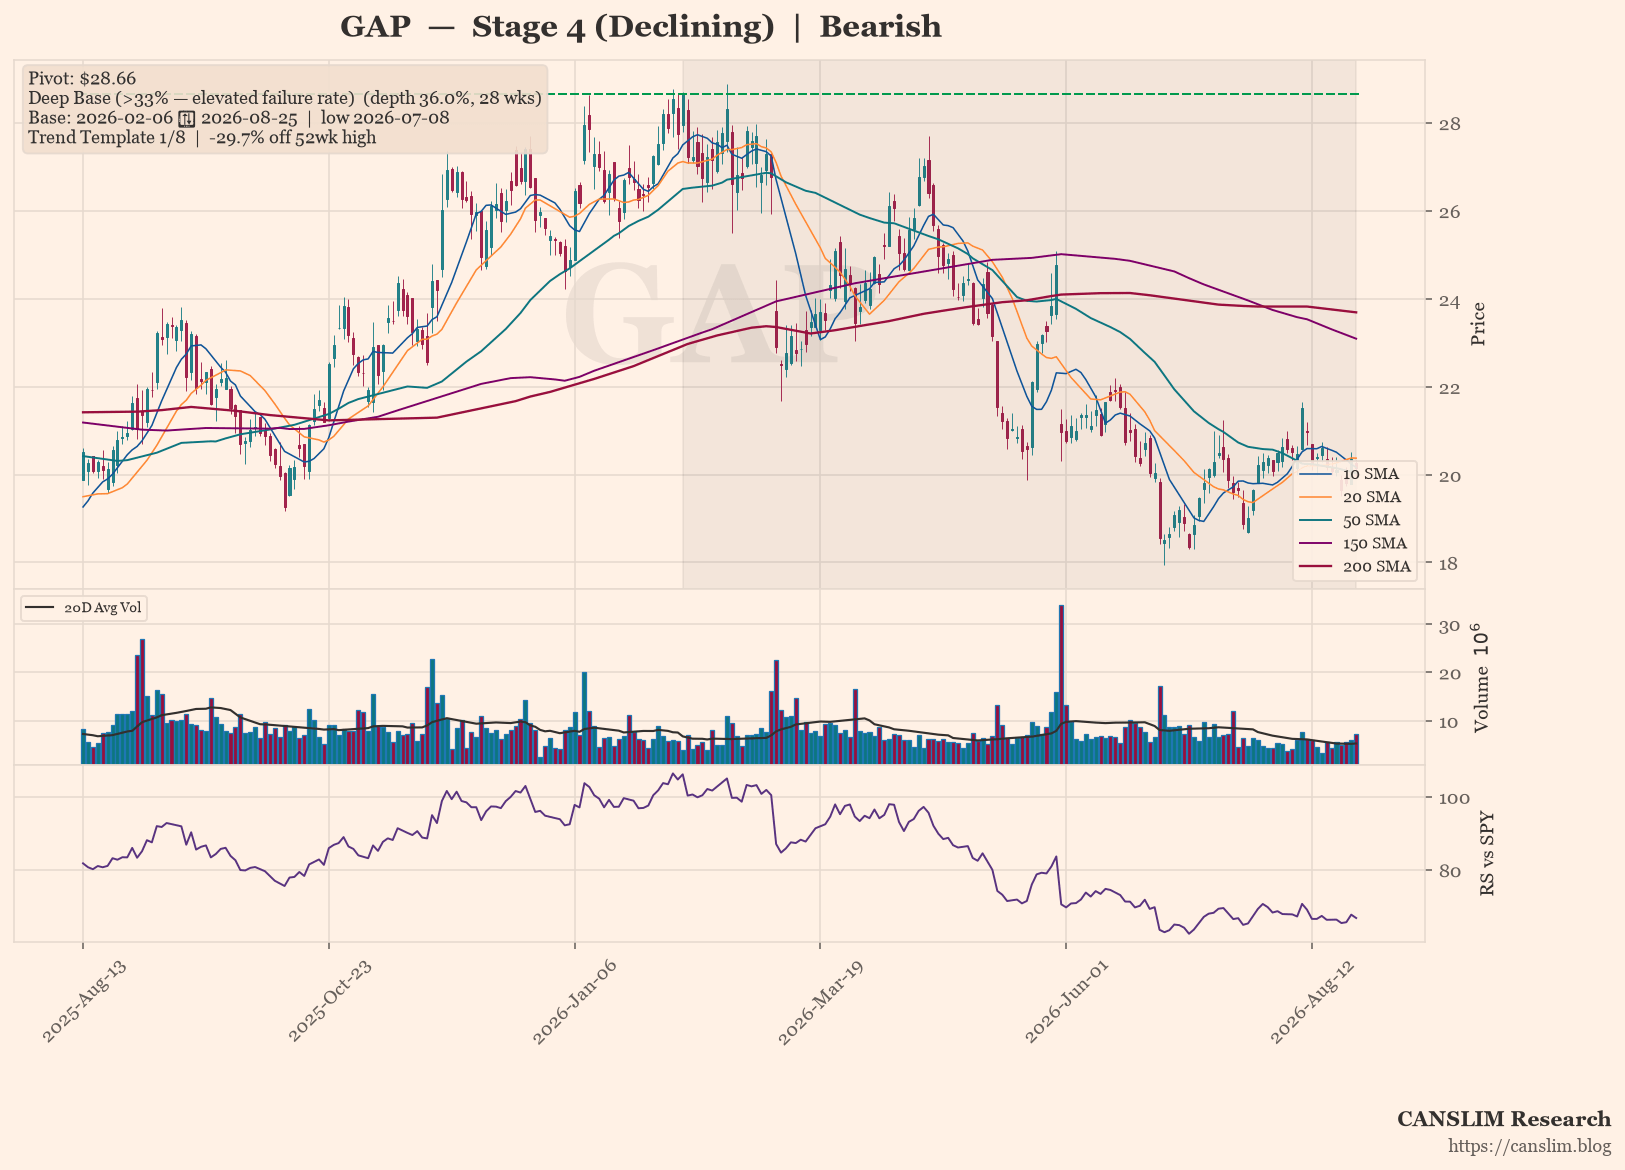Click the 'Price' axis label
Screen dimensions: 1625x1170
pyautogui.click(x=1478, y=324)
